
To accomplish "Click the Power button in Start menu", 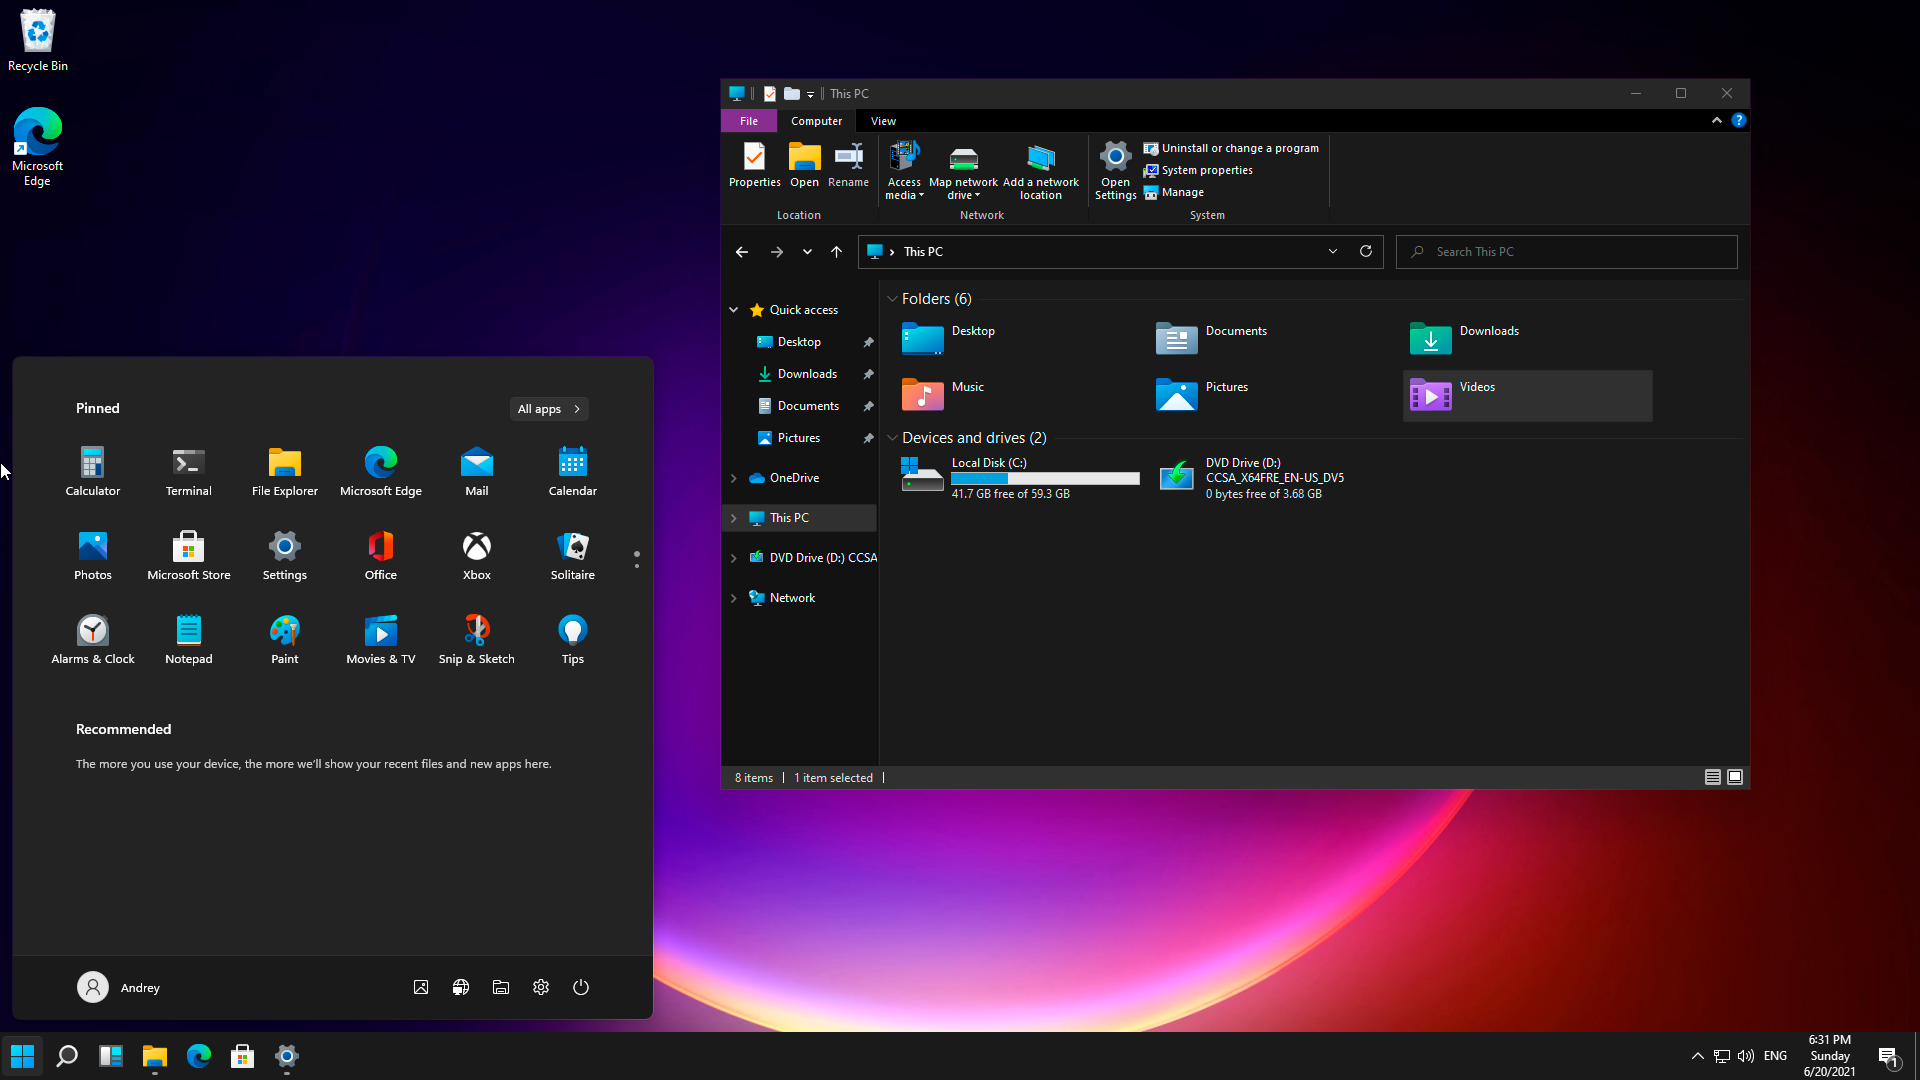I will click(x=581, y=987).
